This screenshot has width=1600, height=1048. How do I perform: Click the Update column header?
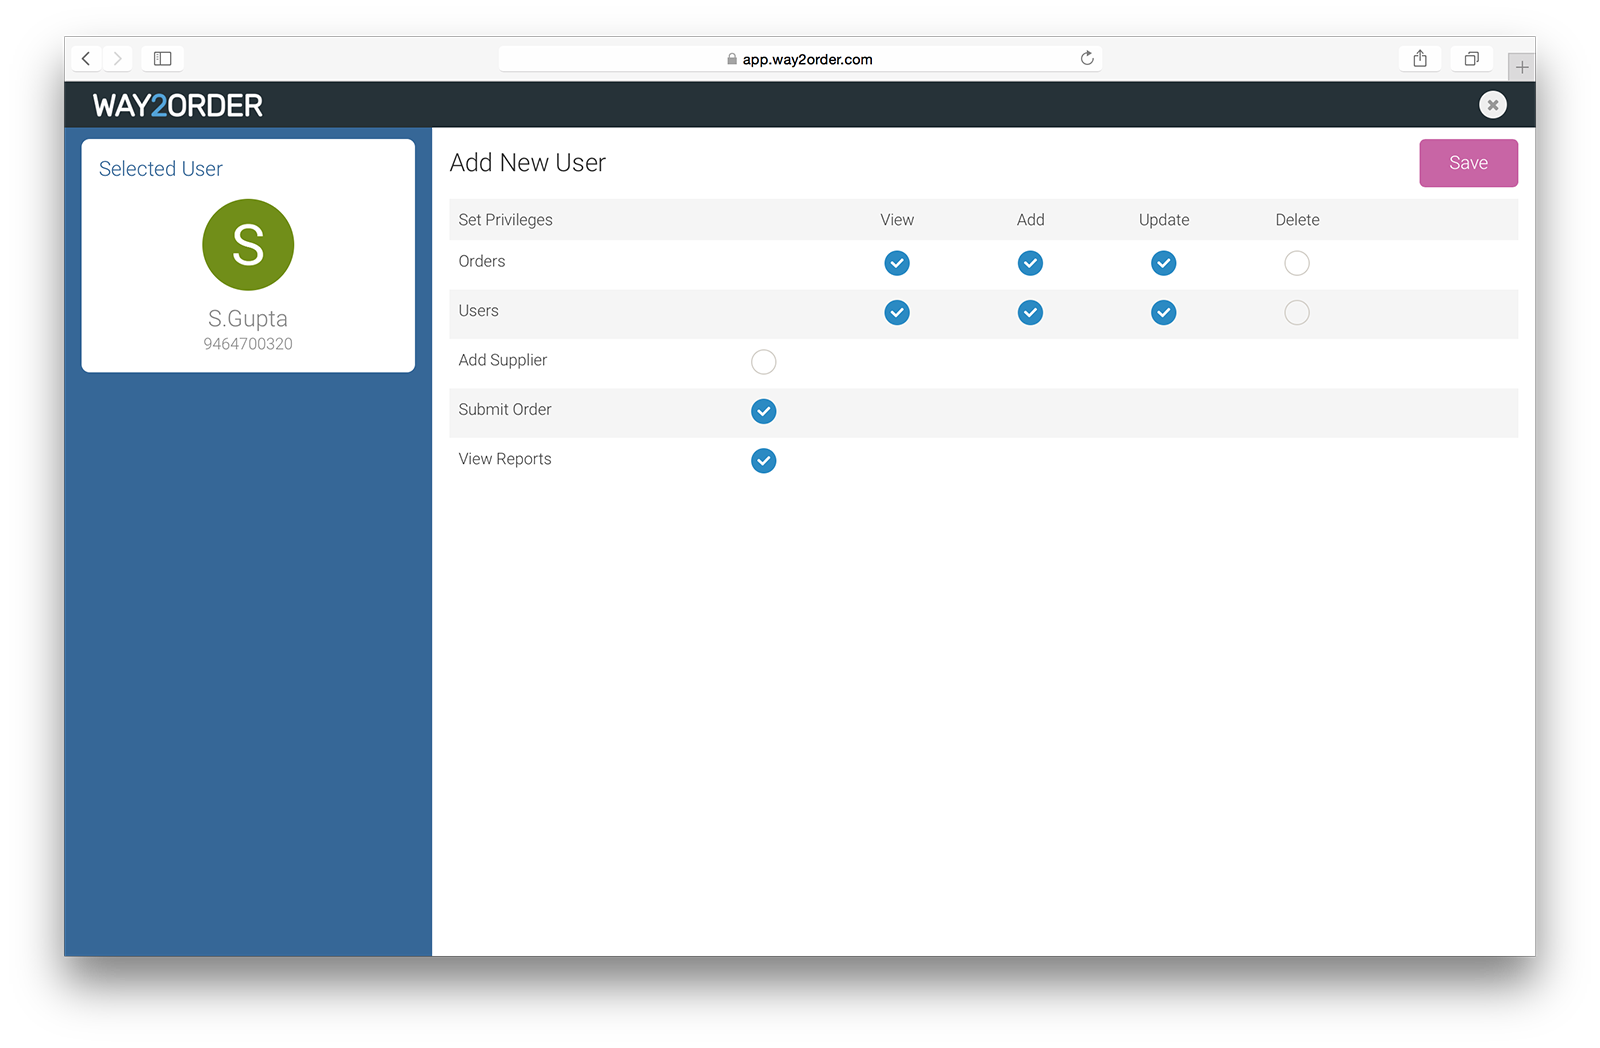click(1164, 220)
